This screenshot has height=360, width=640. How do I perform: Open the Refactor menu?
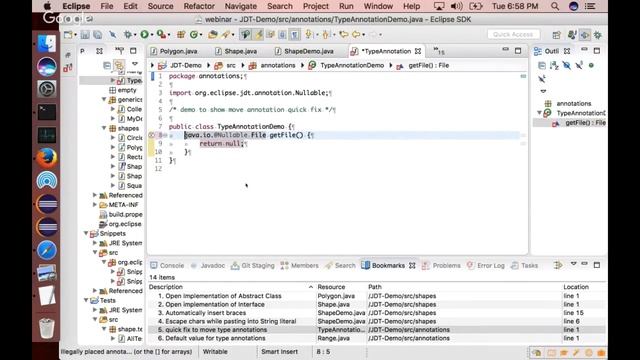pos(199,6)
